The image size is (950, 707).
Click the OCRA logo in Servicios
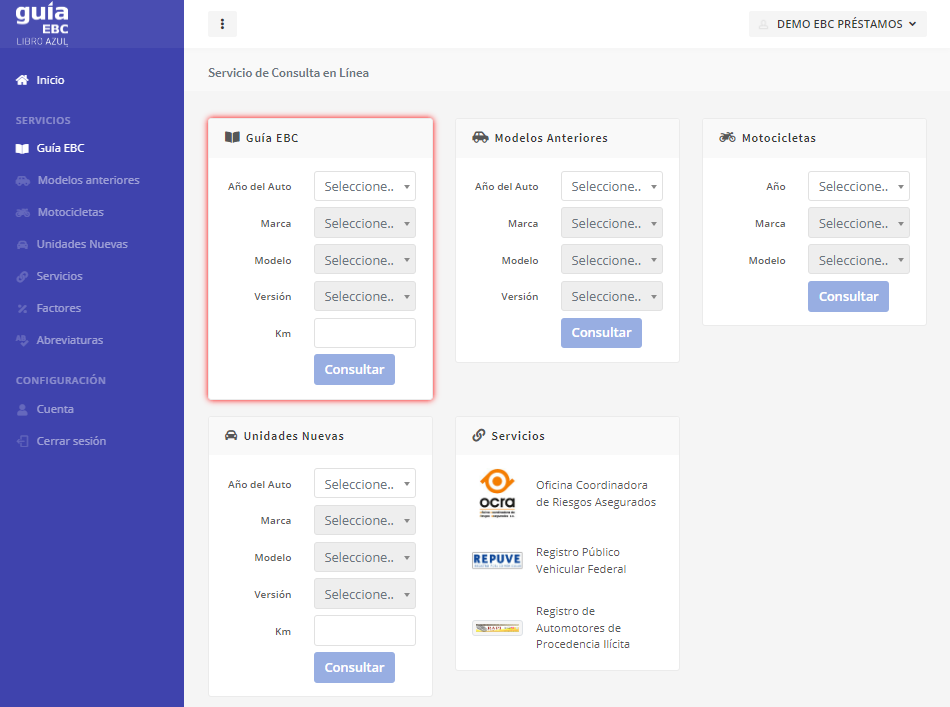497,494
